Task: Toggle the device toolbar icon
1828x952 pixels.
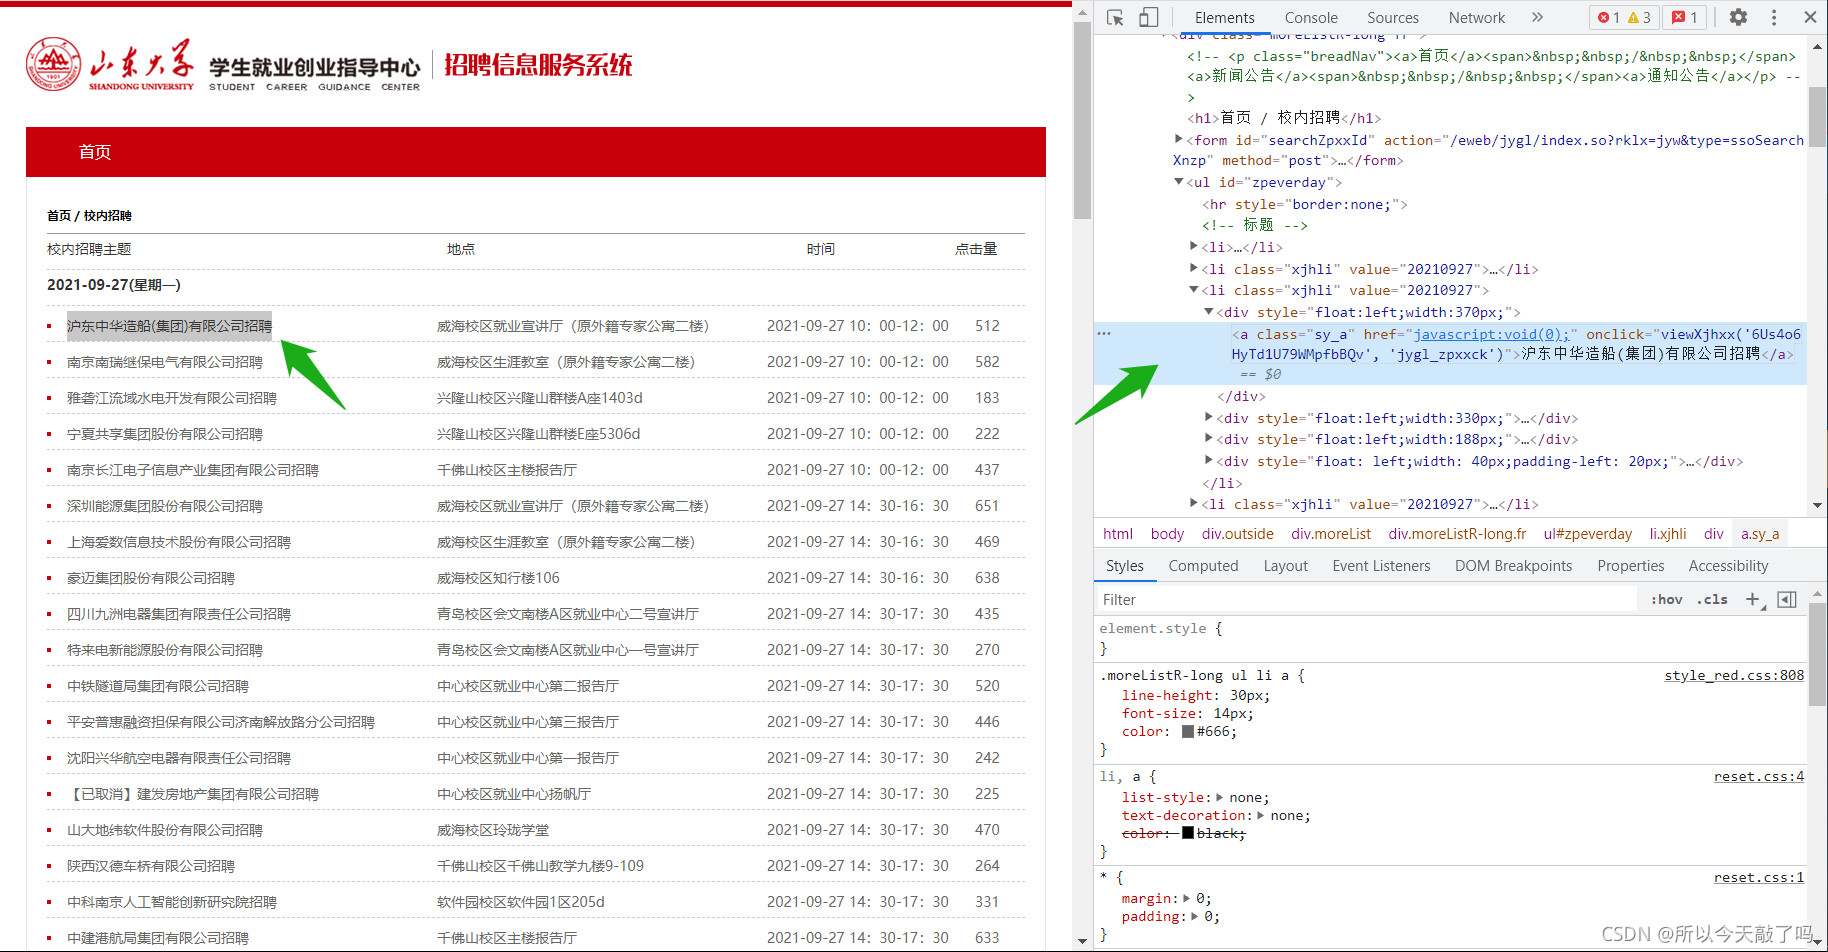Action: pos(1149,17)
